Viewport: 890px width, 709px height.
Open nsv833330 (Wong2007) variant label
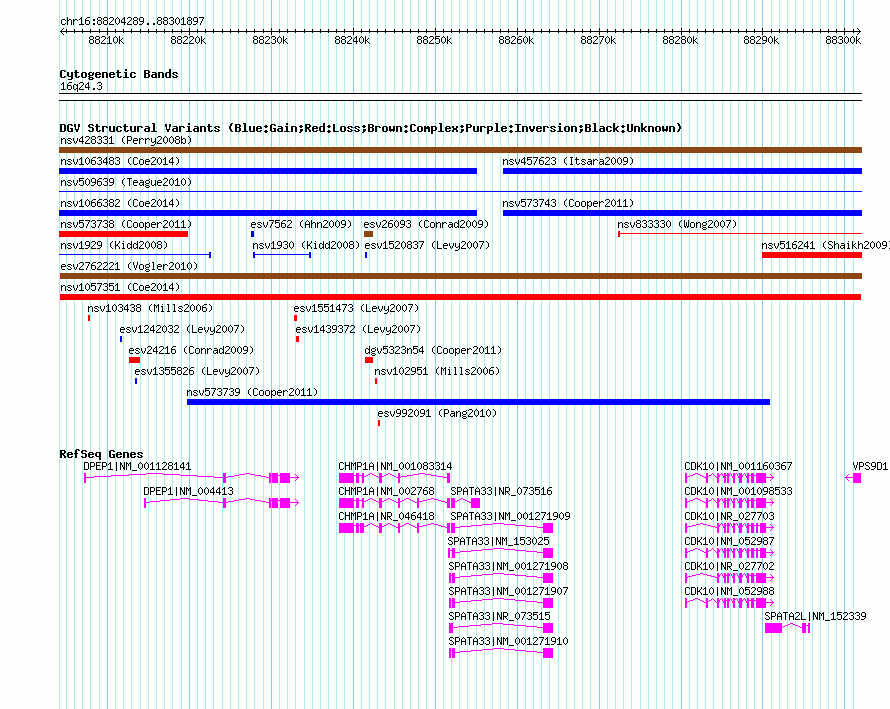677,224
